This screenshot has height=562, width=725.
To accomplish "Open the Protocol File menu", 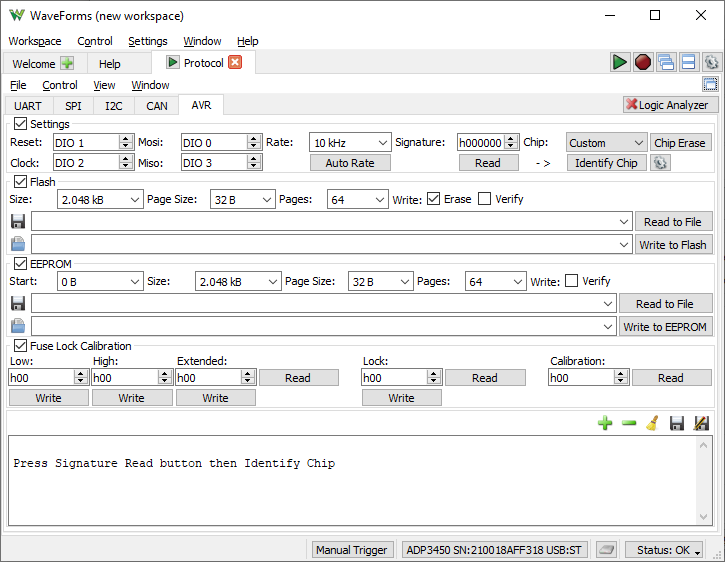I will [x=18, y=85].
